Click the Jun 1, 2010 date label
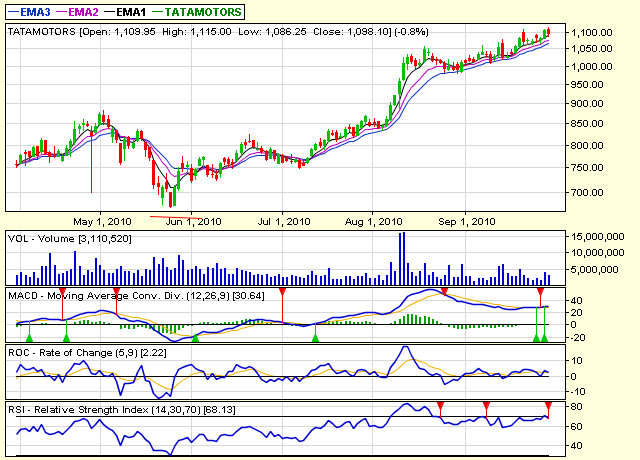This screenshot has height=460, width=640. tap(193, 222)
